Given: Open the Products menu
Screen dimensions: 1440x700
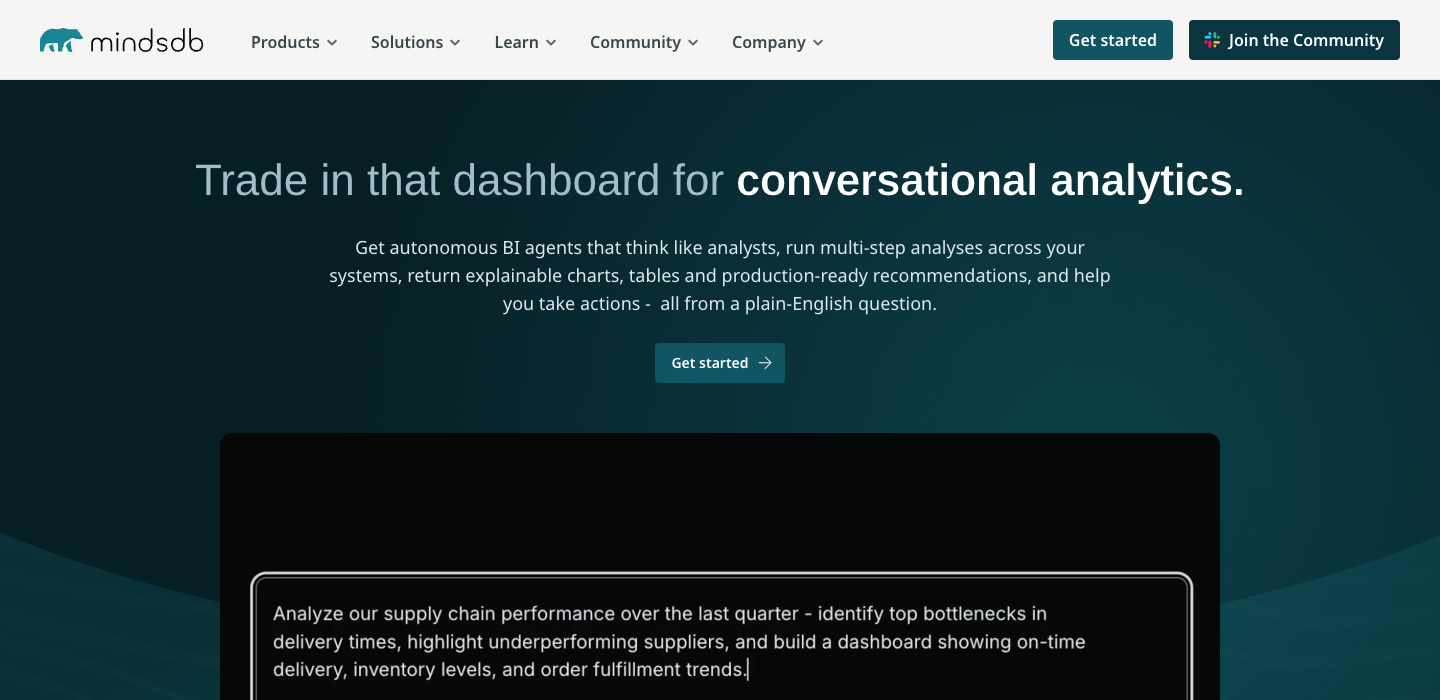Looking at the screenshot, I should tap(294, 42).
